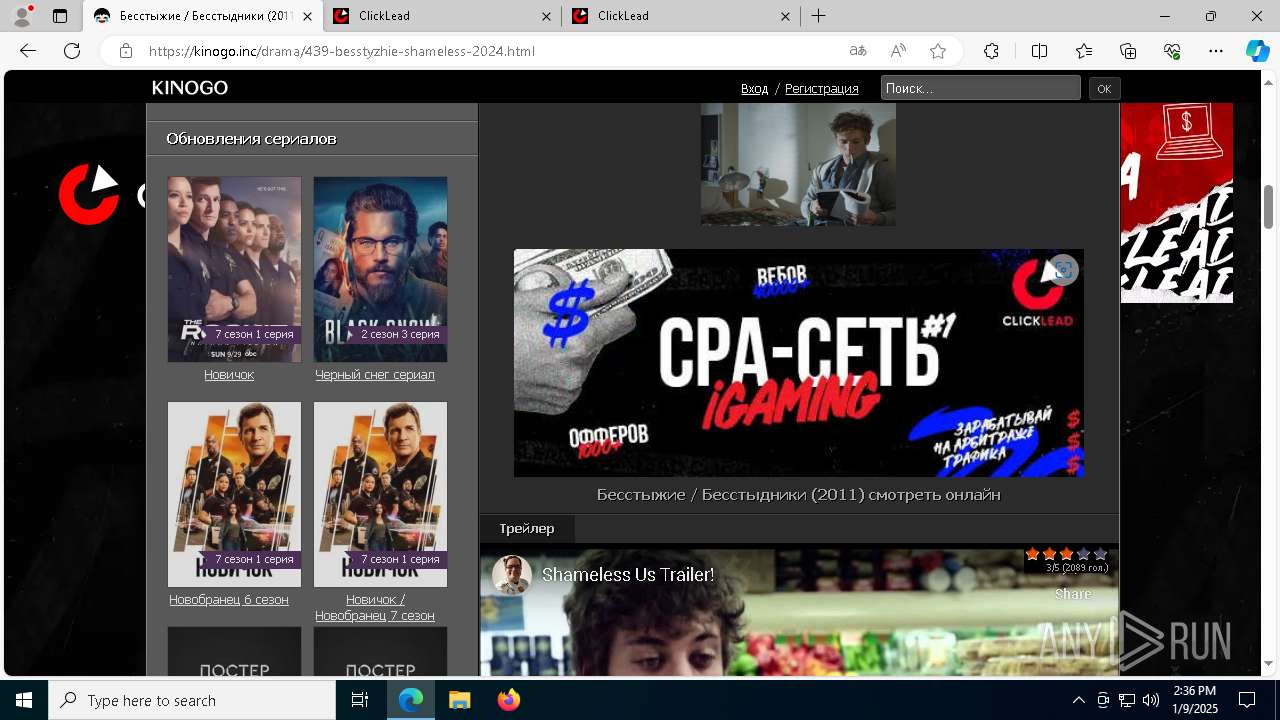Click the KINOGO site logo
Image resolution: width=1280 pixels, height=720 pixels.
190,88
